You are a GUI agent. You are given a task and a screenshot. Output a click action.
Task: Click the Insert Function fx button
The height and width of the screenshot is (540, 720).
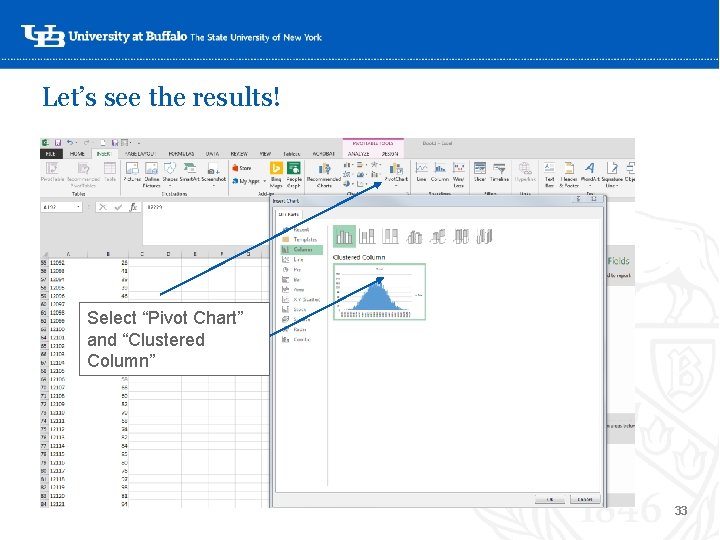[x=133, y=208]
